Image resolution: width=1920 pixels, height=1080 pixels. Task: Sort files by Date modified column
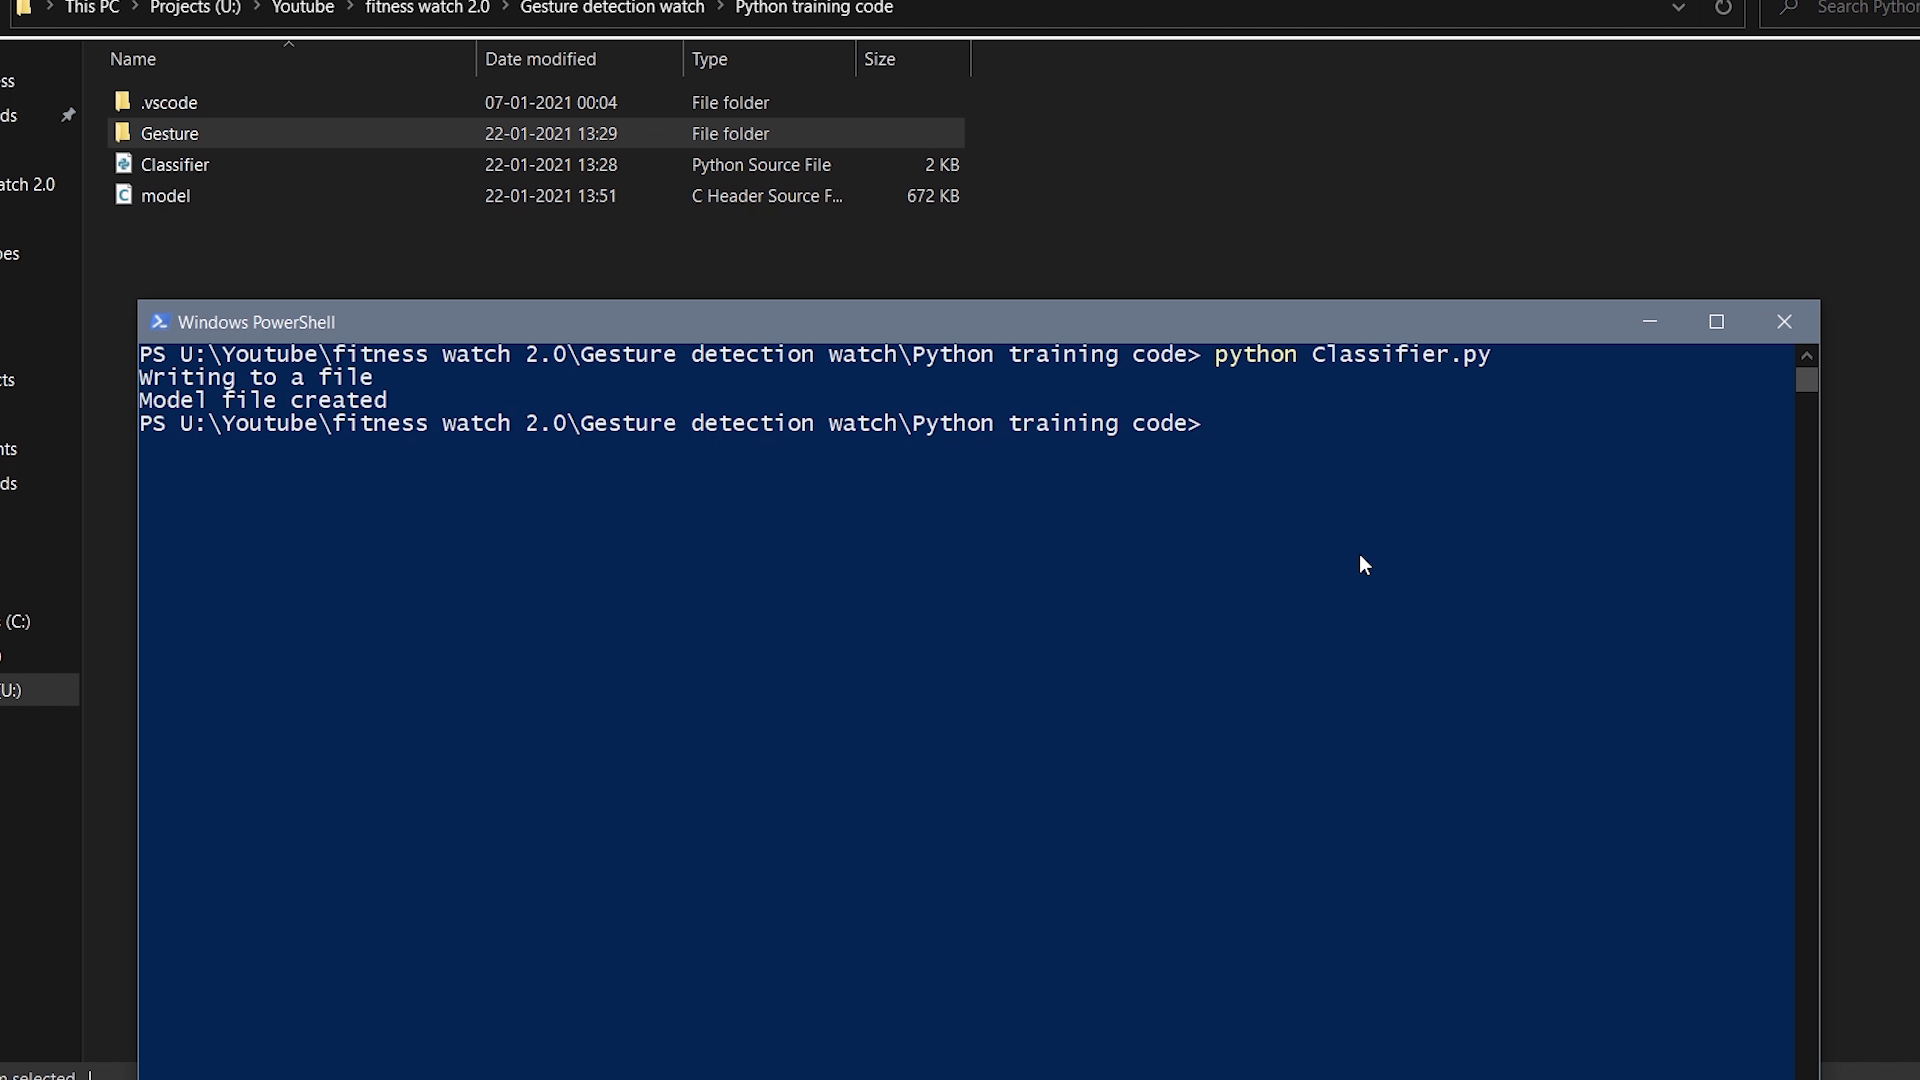(540, 59)
